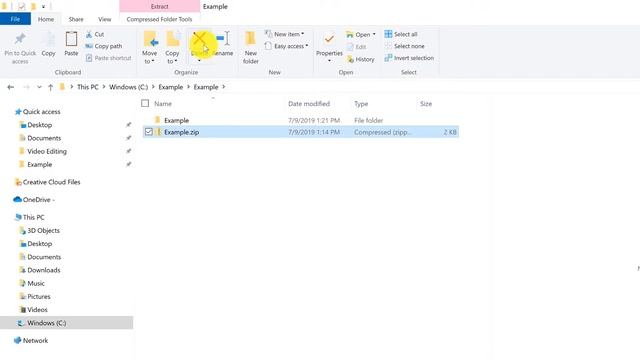Open Quick access in the navigation pane
The height and width of the screenshot is (360, 640).
[x=41, y=111]
